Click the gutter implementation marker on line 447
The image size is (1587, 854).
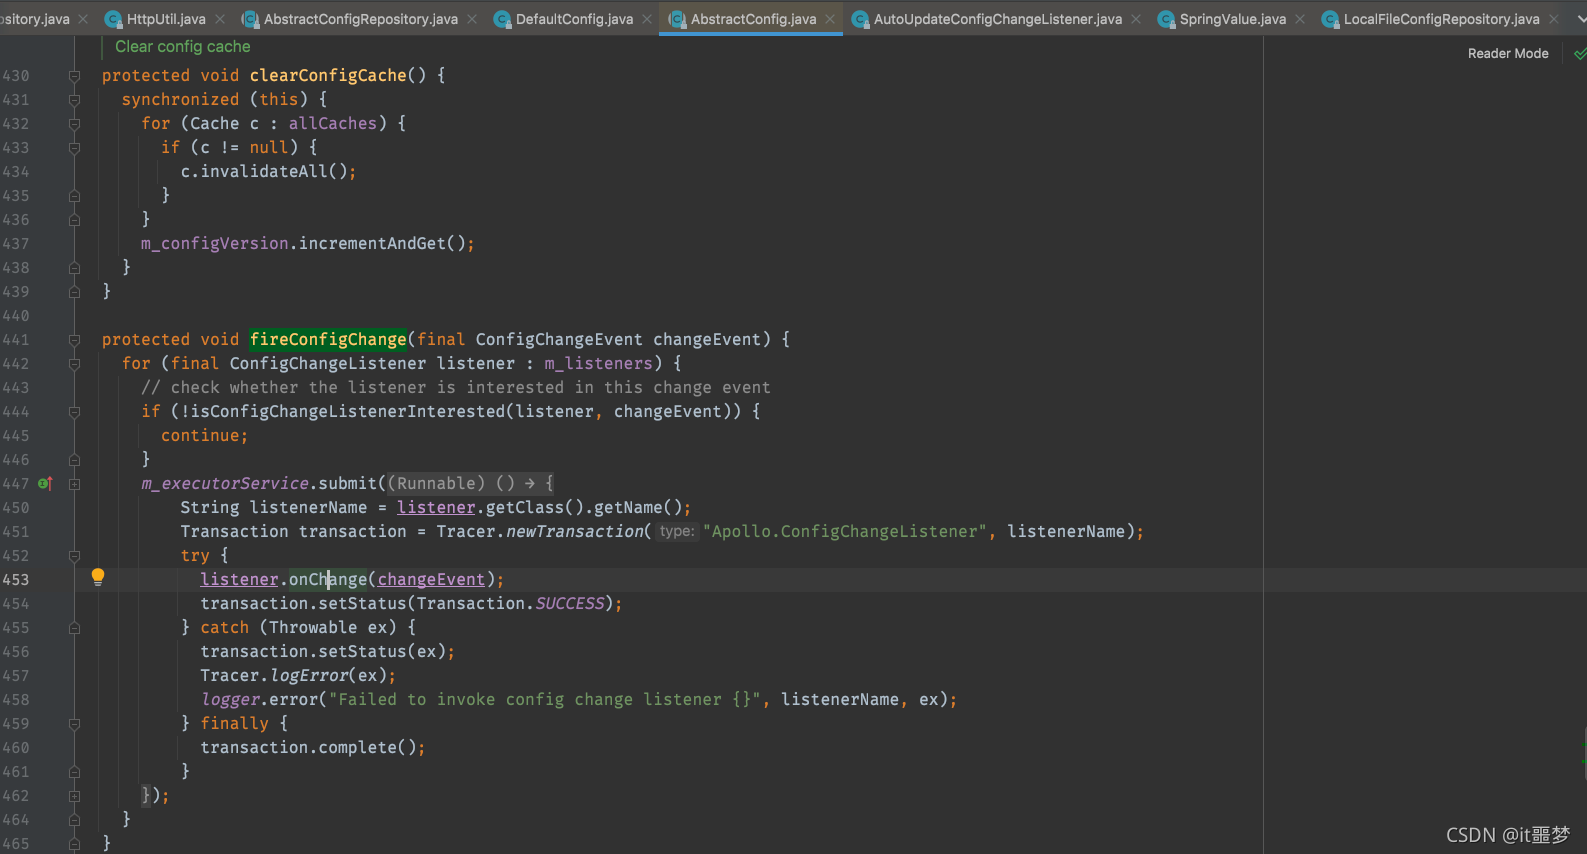click(x=44, y=483)
